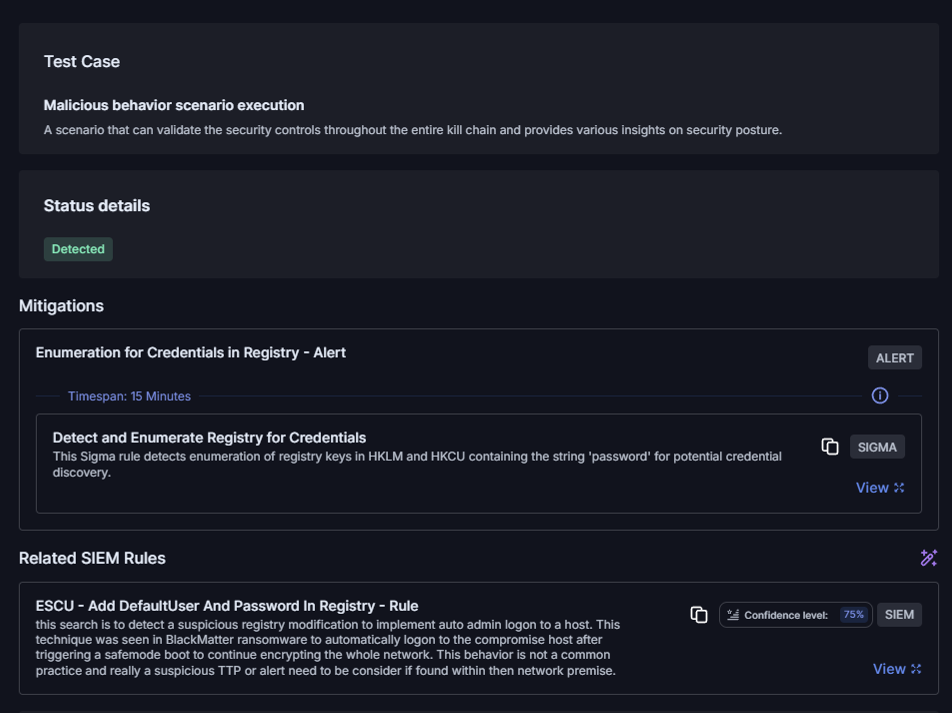Open View for the ESCU SIEM rule
The height and width of the screenshot is (713, 952).
pos(888,669)
